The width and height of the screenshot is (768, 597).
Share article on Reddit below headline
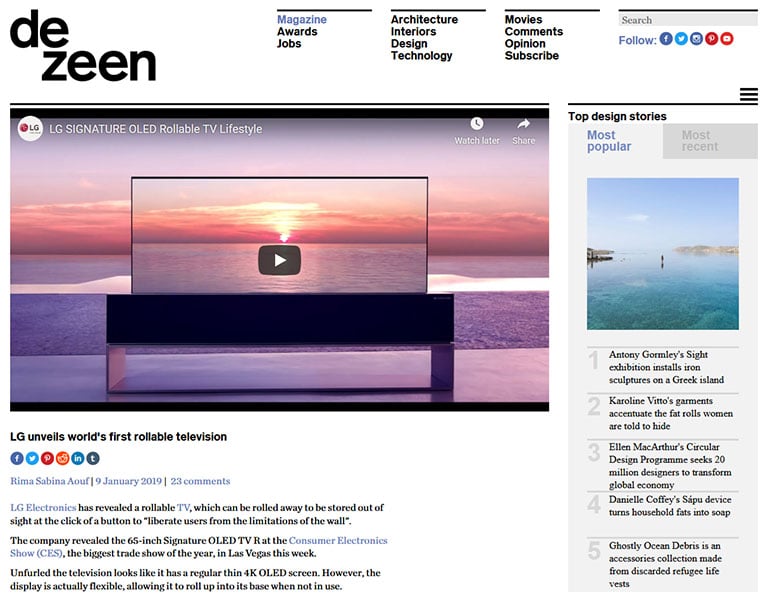click(62, 458)
